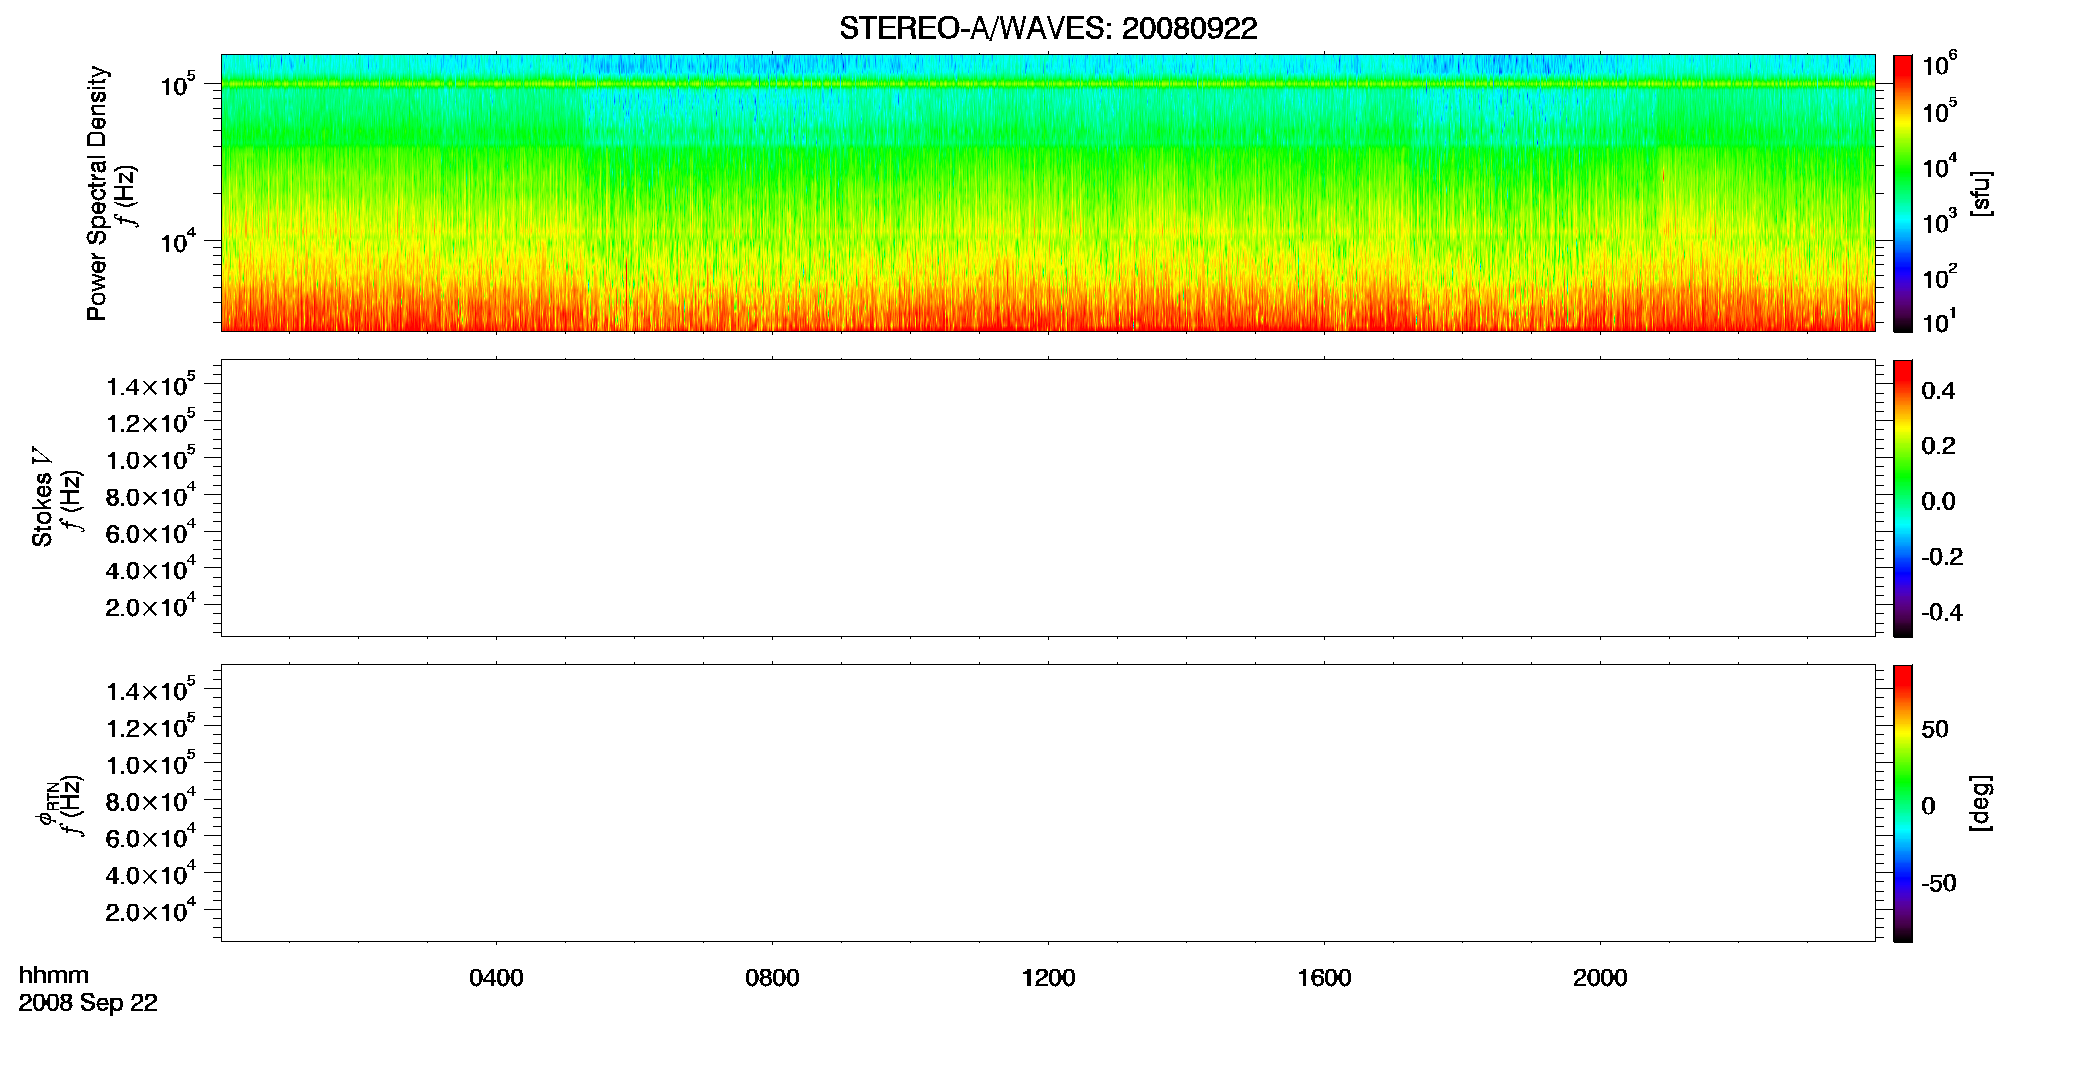Click the empty Stokes V plot panel
The width and height of the screenshot is (2096, 1080).
1048,498
